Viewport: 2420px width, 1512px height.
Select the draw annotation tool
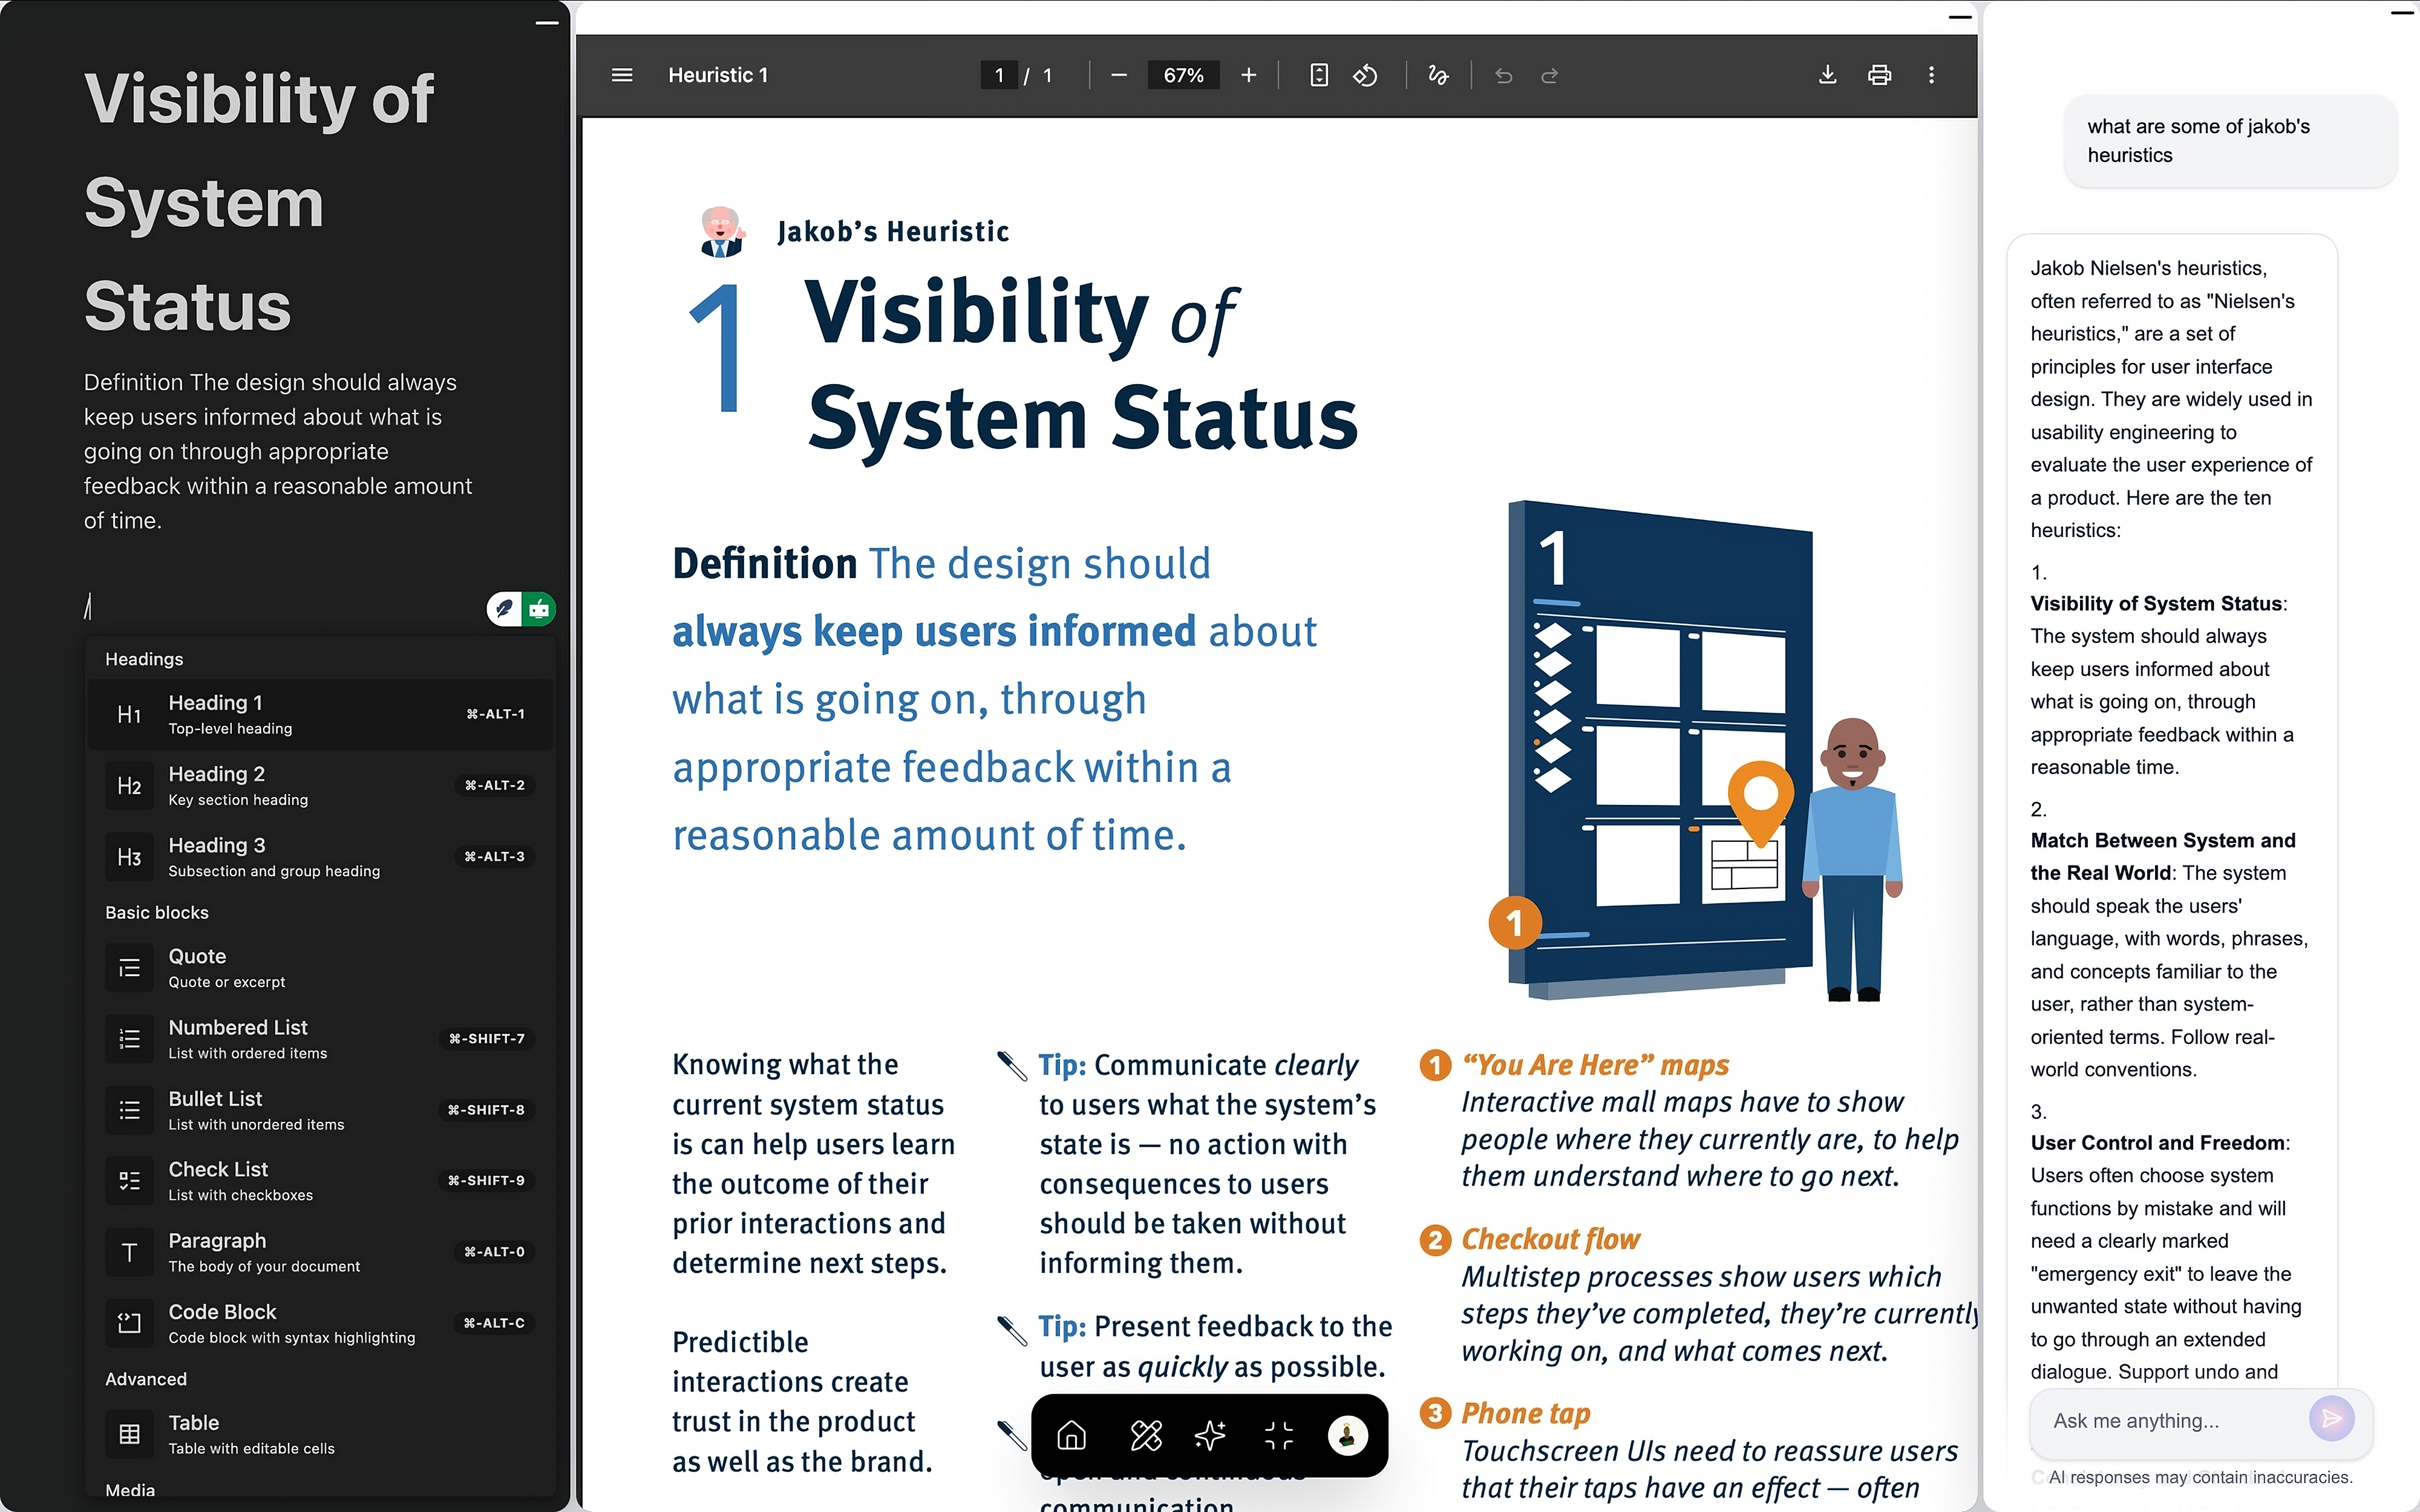pos(1438,75)
